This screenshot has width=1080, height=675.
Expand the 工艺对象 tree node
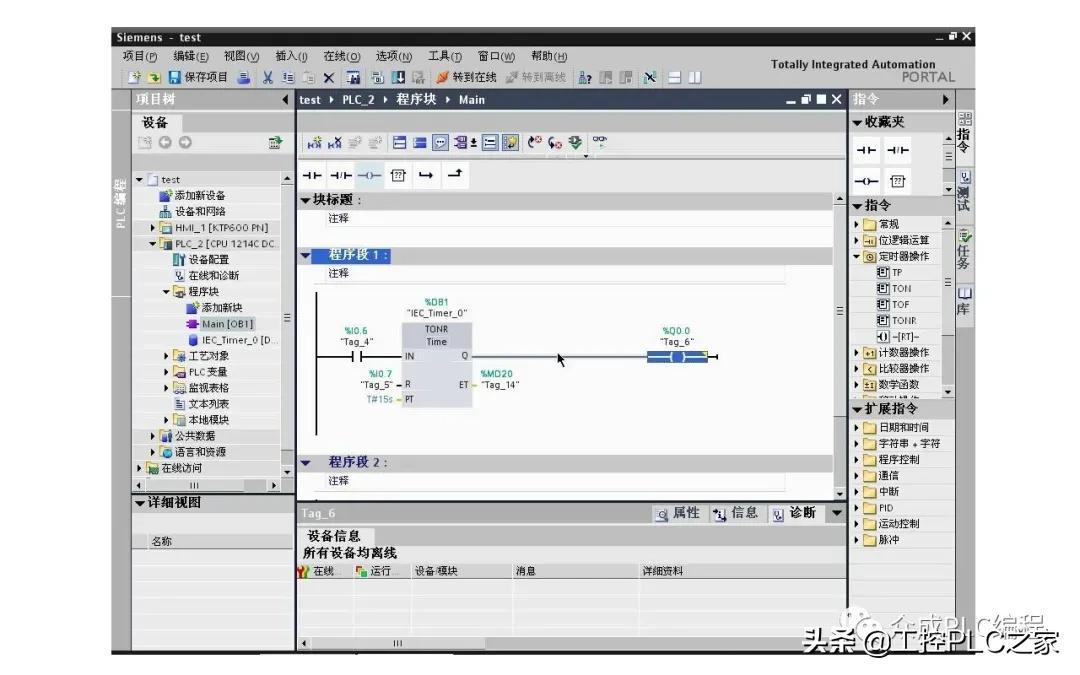pyautogui.click(x=166, y=356)
